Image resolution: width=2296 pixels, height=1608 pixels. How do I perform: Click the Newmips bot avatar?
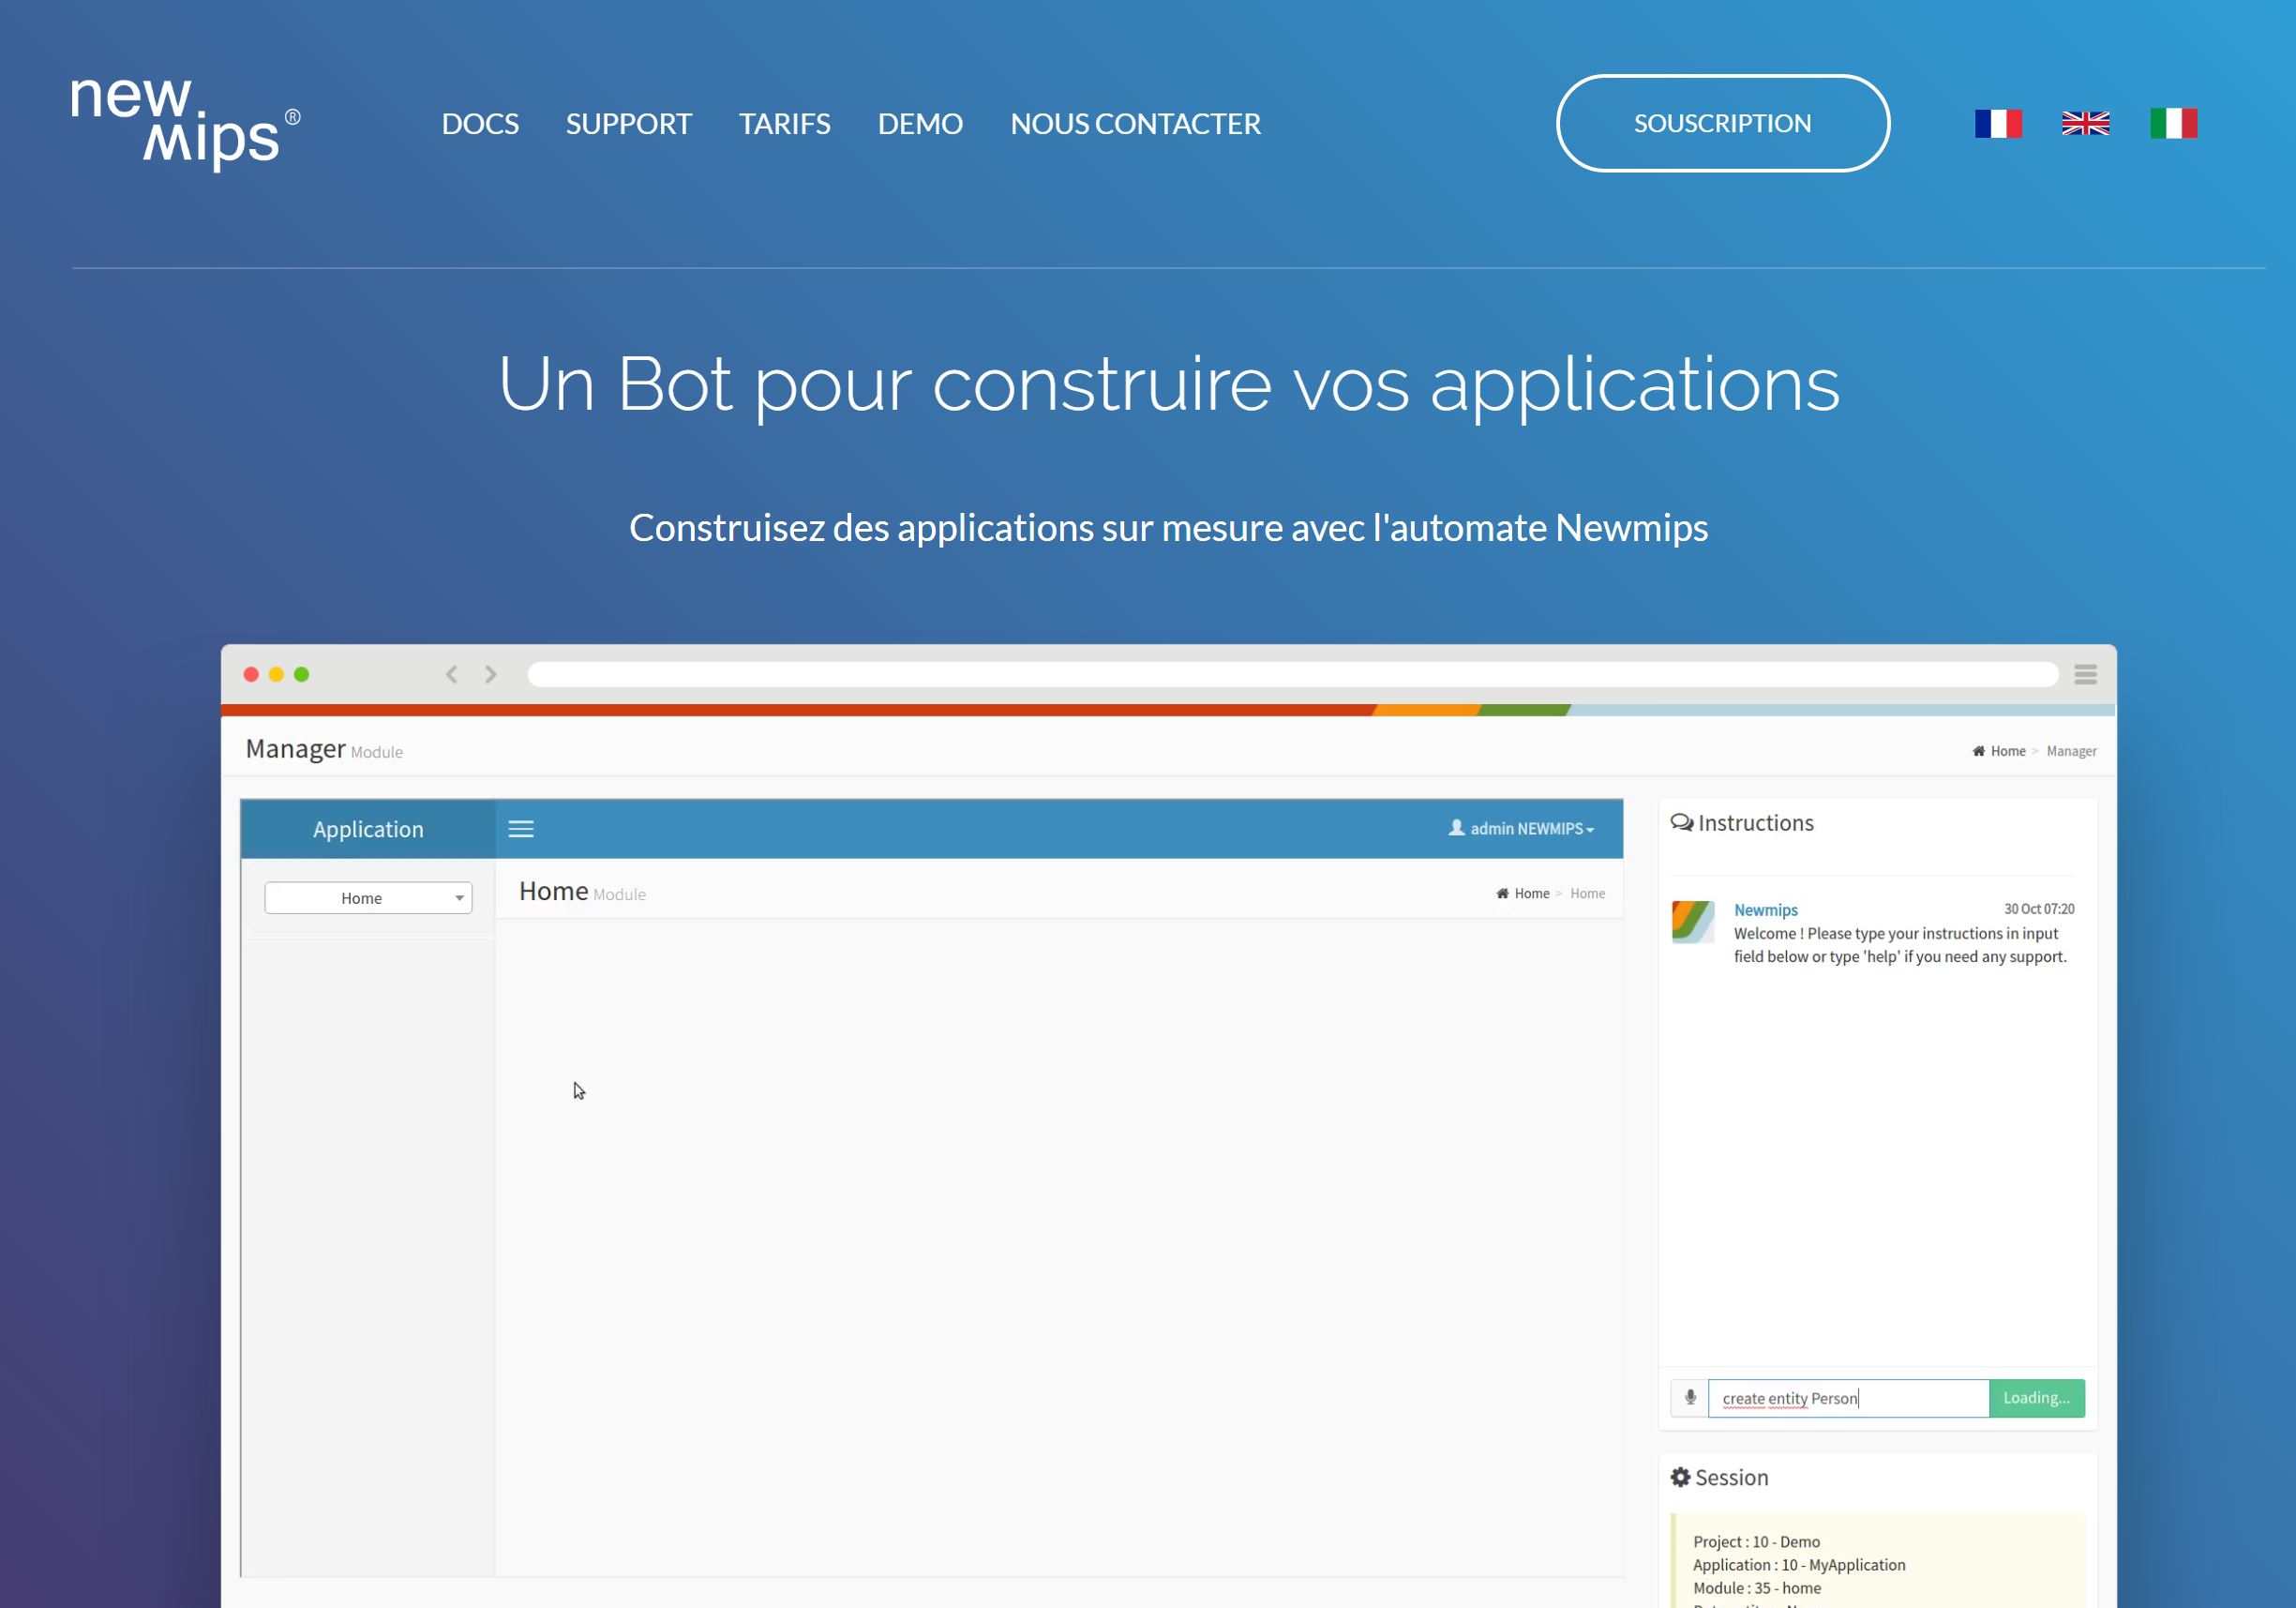[1693, 921]
